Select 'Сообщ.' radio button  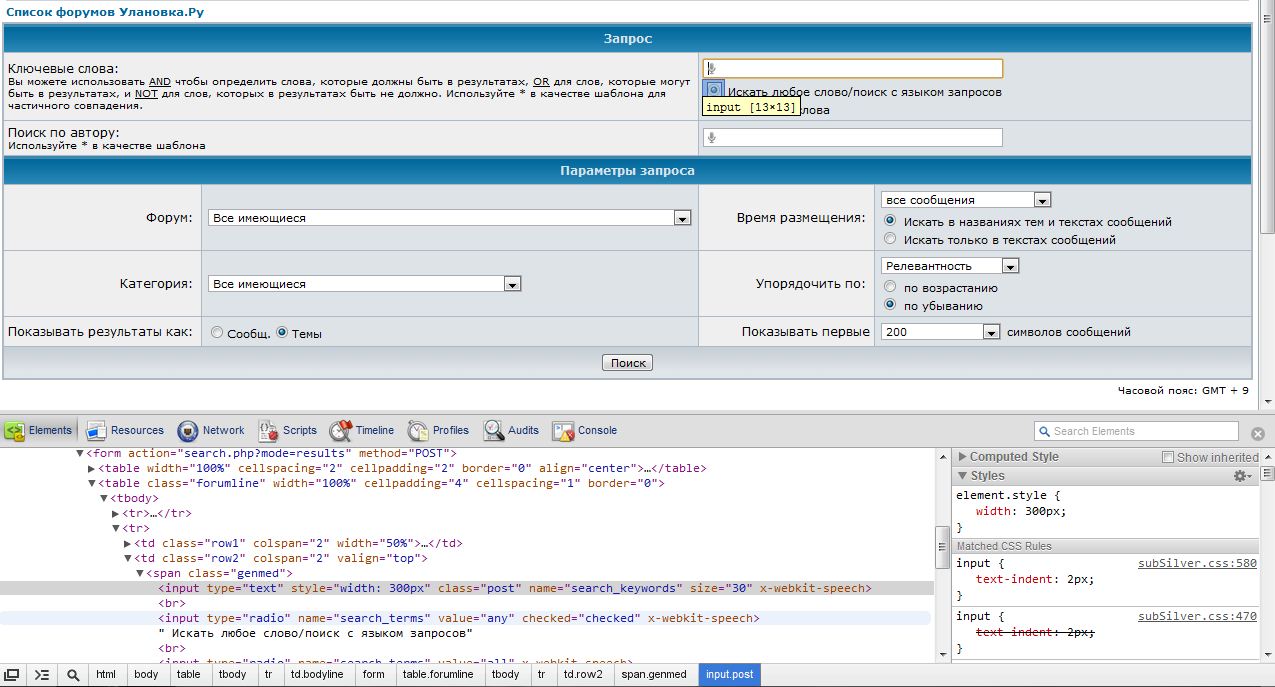point(217,333)
